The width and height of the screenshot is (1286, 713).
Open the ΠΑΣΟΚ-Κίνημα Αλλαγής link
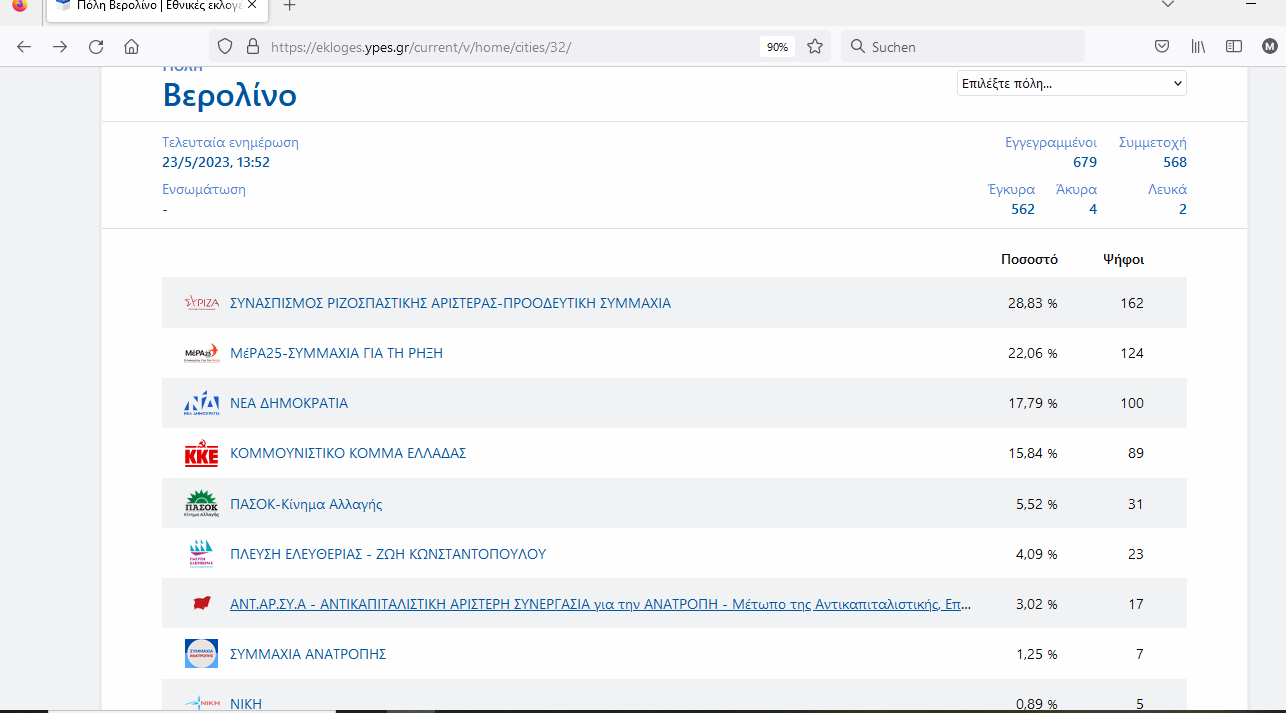306,504
